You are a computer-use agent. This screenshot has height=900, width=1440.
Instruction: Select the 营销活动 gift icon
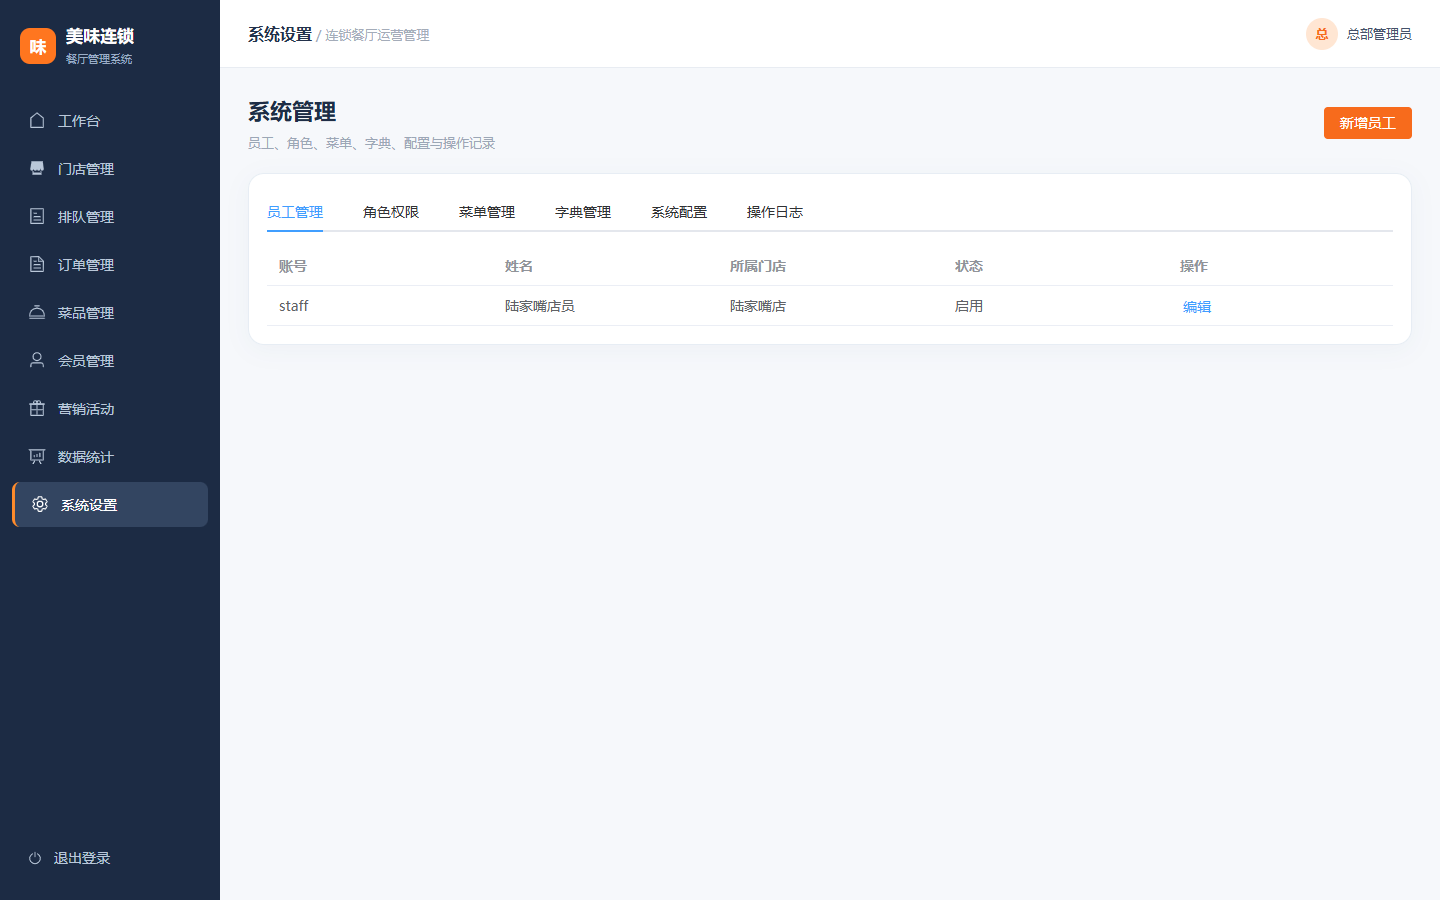click(37, 408)
